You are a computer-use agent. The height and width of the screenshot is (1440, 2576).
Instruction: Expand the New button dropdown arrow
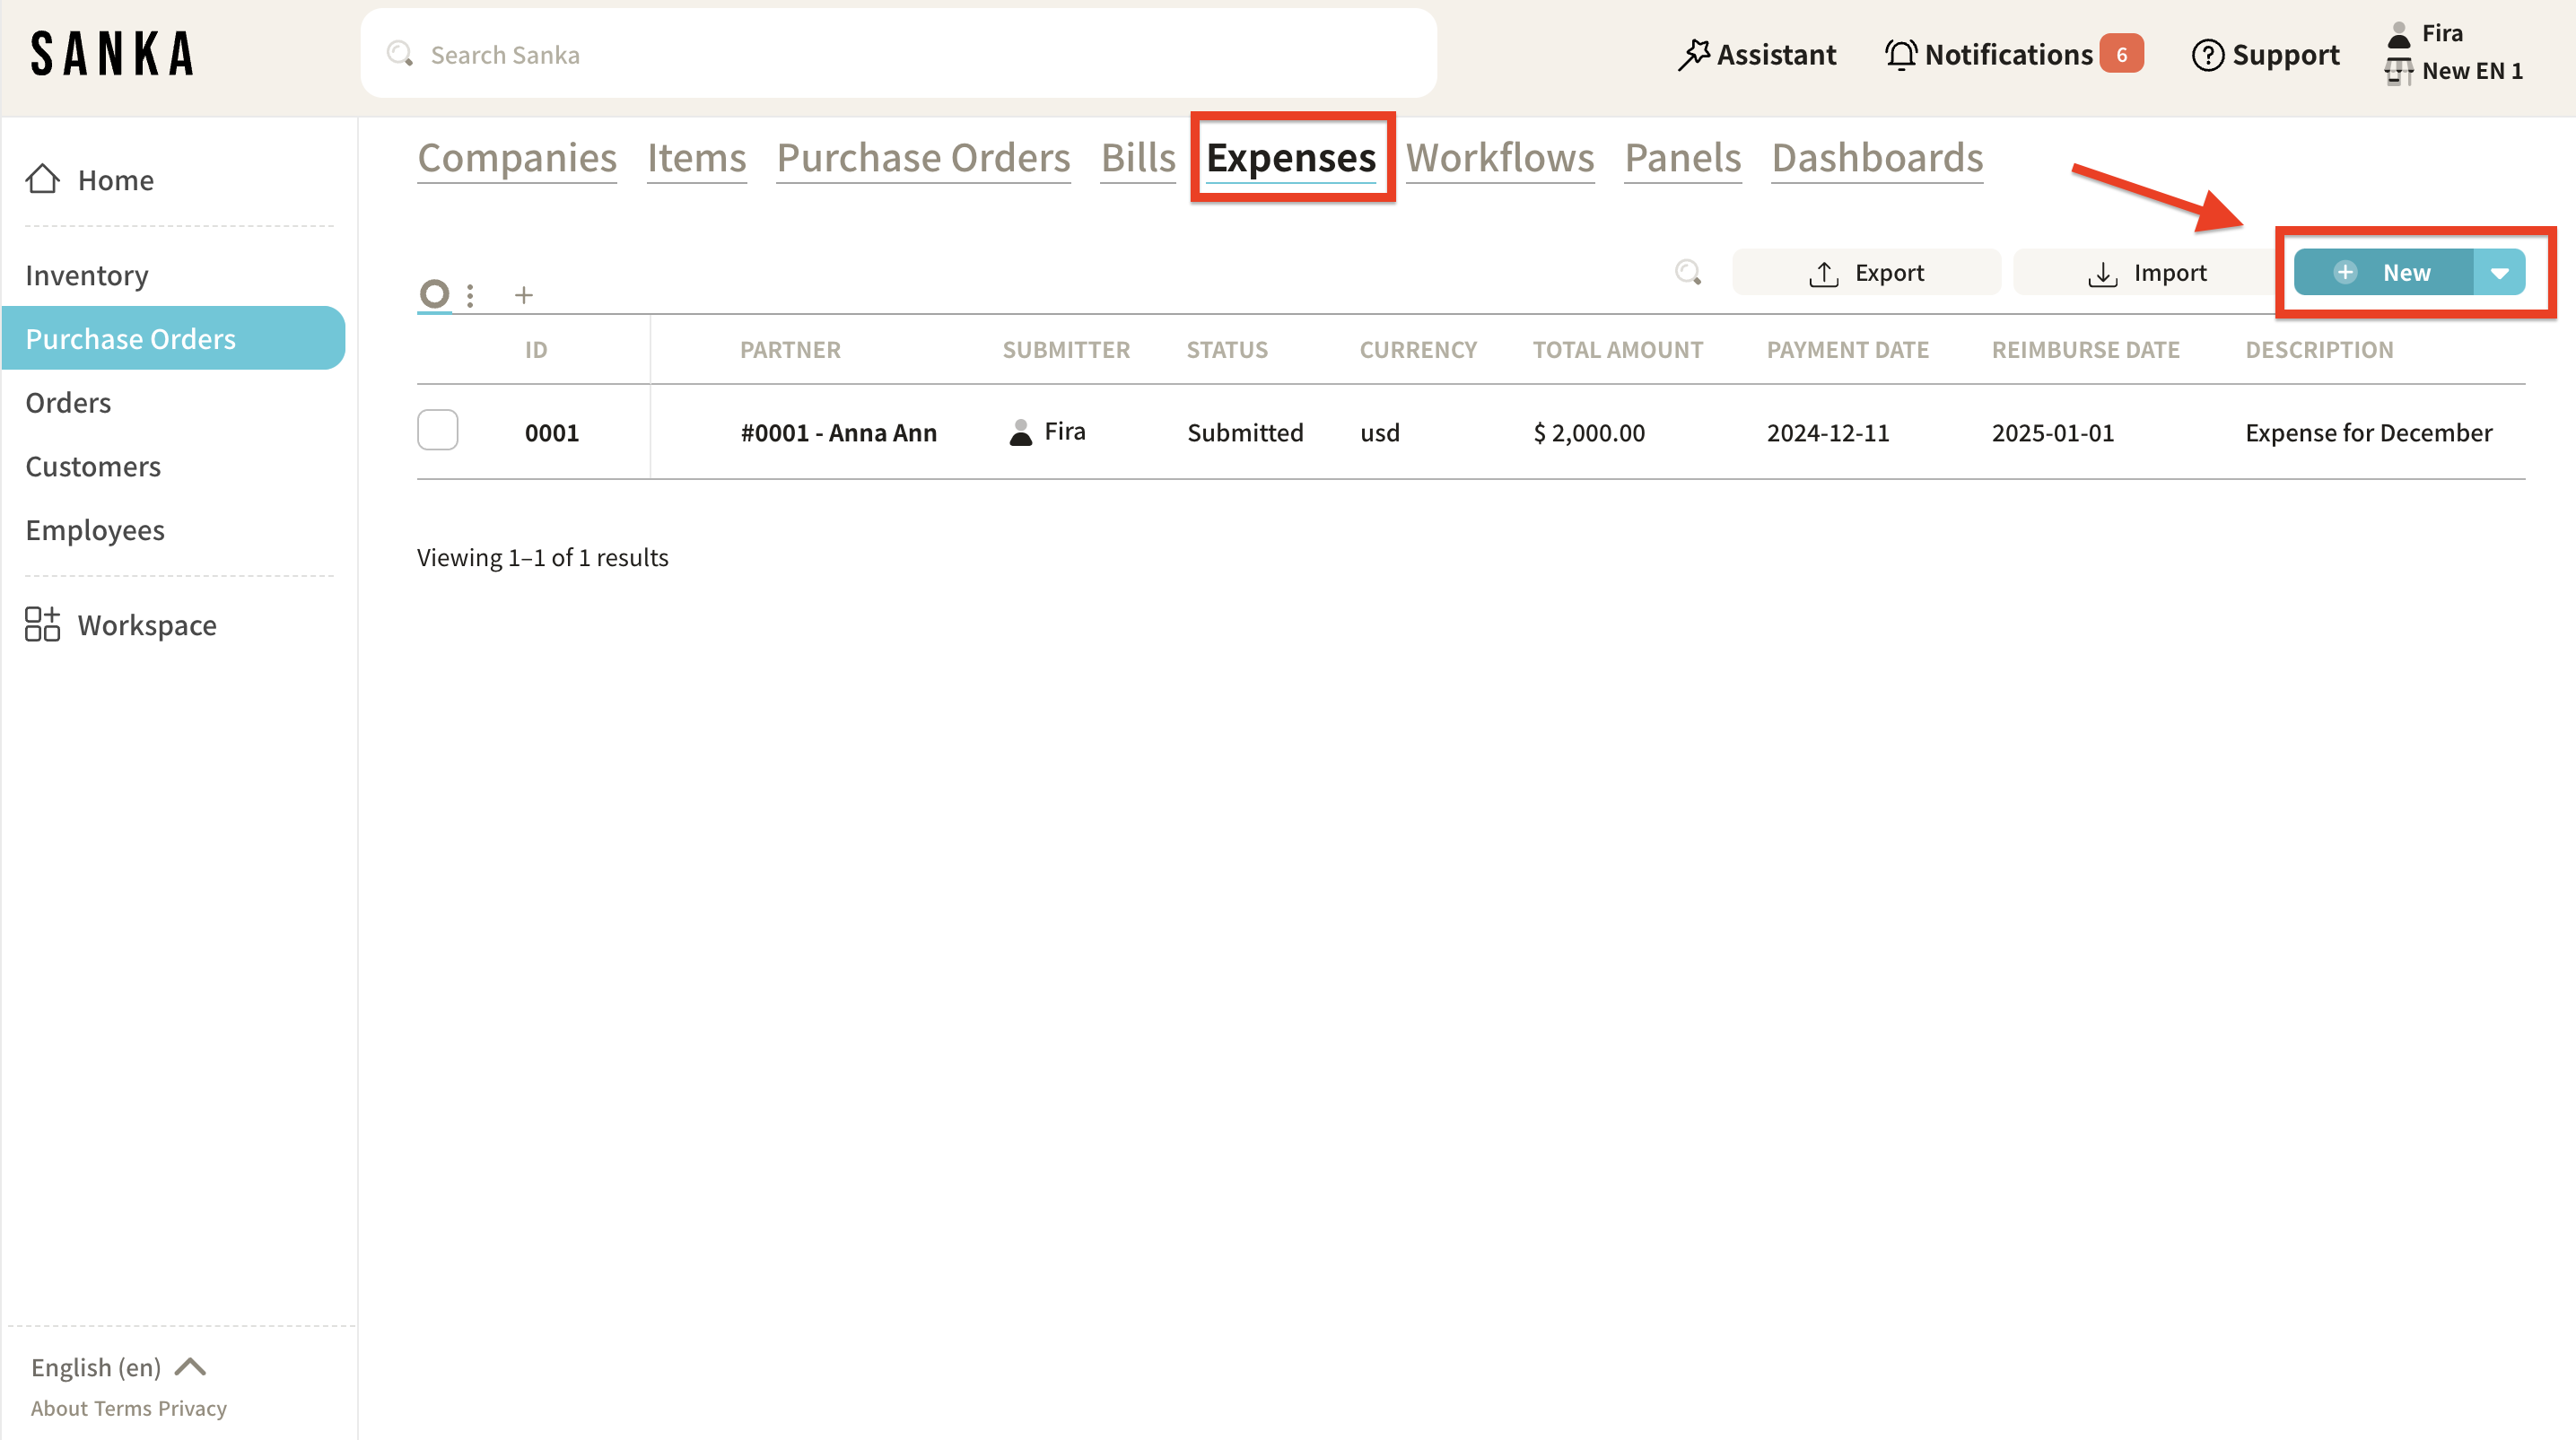[2499, 272]
